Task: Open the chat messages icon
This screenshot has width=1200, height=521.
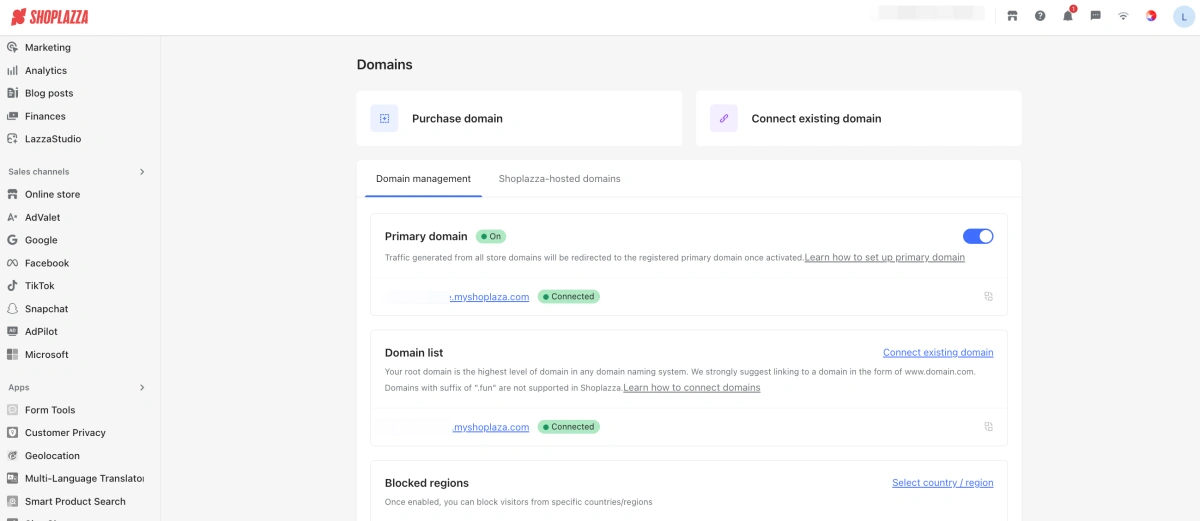Action: (x=1096, y=16)
